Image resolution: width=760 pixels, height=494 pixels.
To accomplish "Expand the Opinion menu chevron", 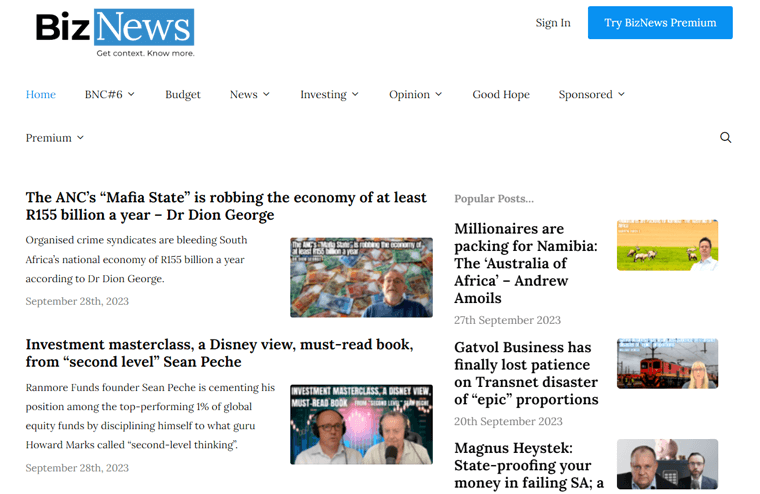I will [x=439, y=94].
